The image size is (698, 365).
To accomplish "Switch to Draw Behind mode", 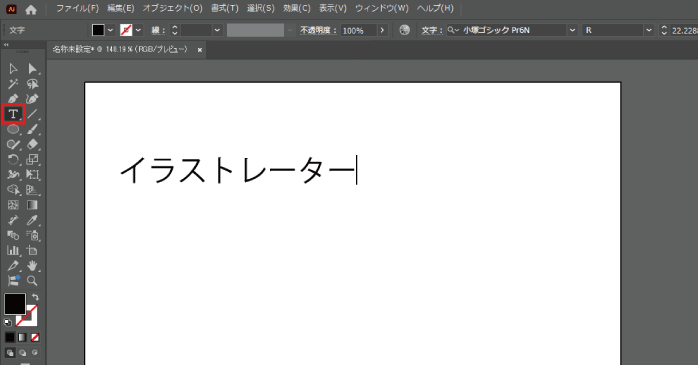I will (x=22, y=353).
